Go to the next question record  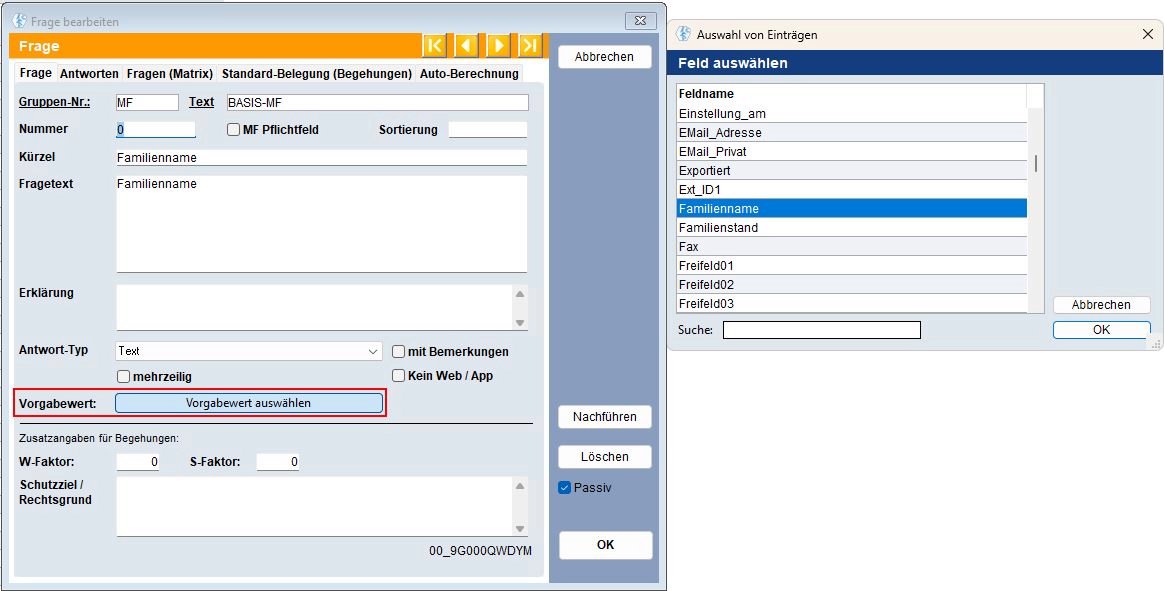tap(498, 45)
